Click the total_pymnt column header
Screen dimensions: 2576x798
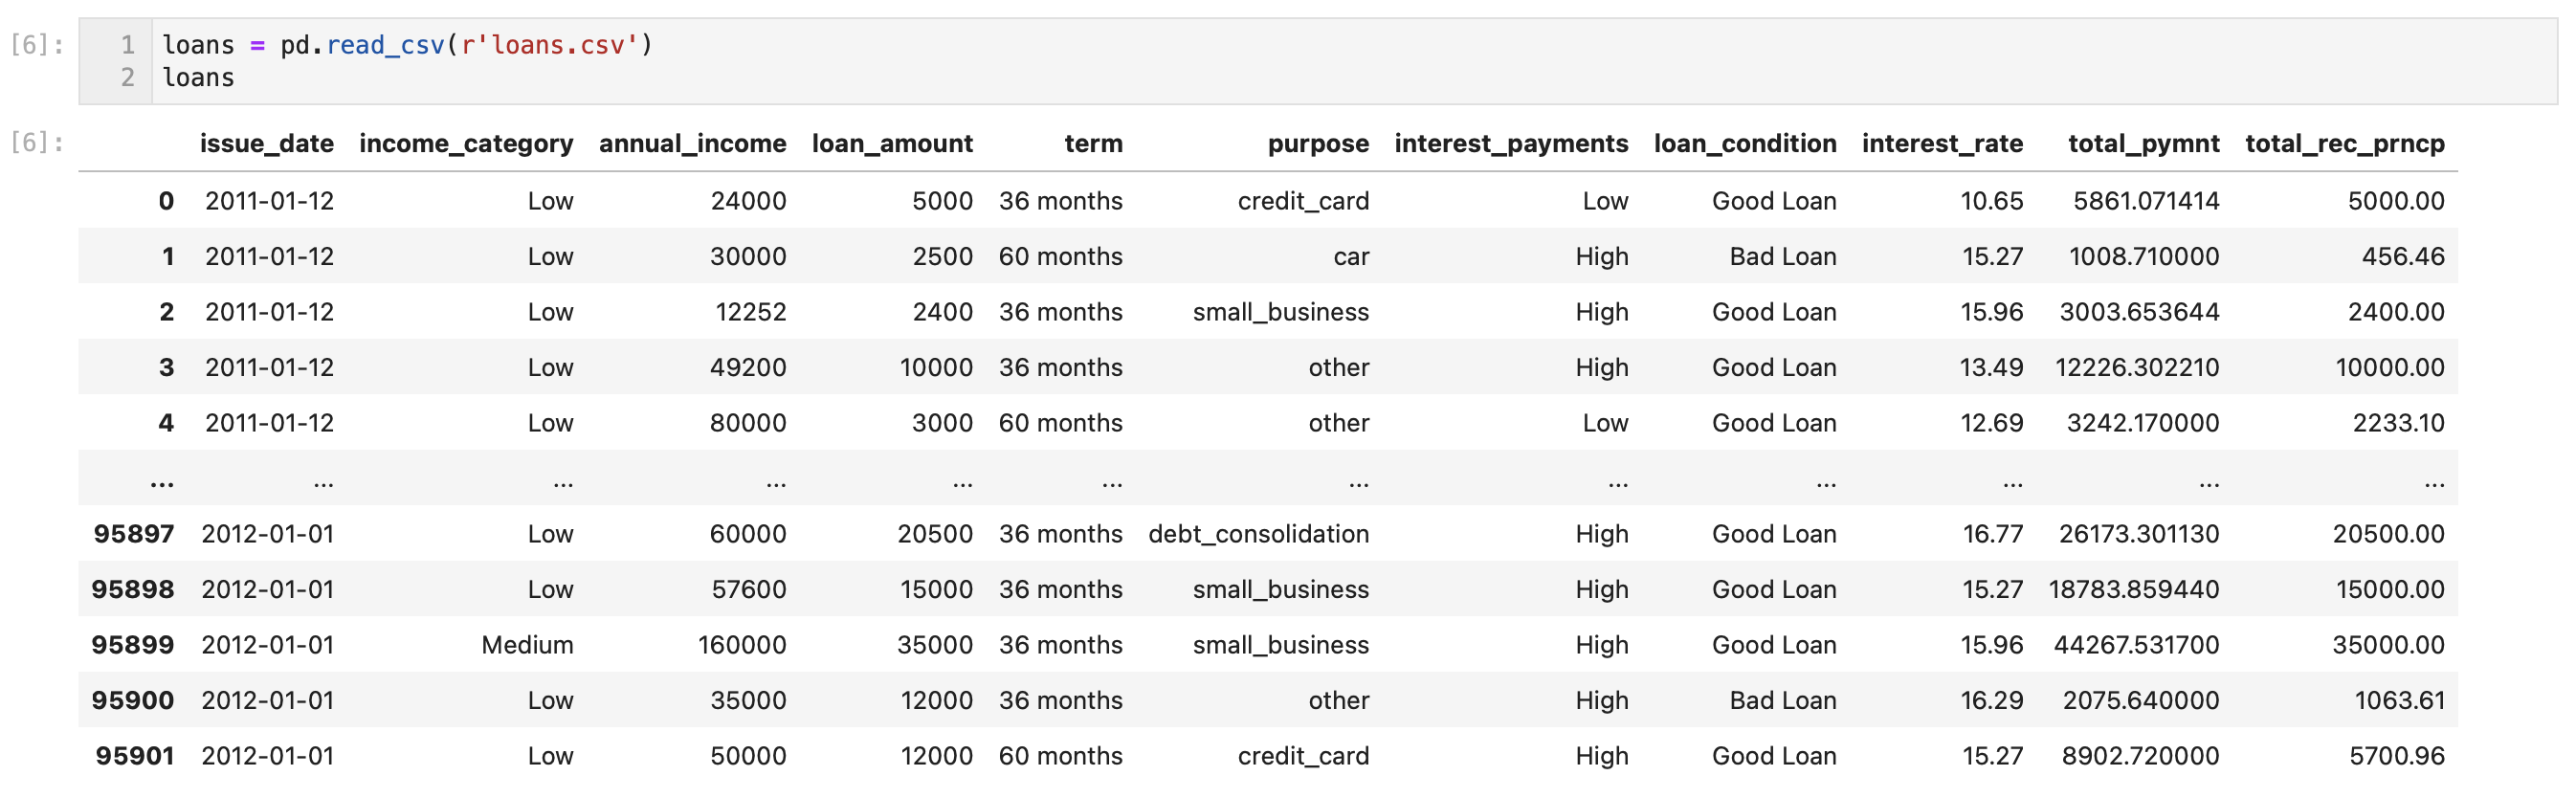click(x=2143, y=144)
